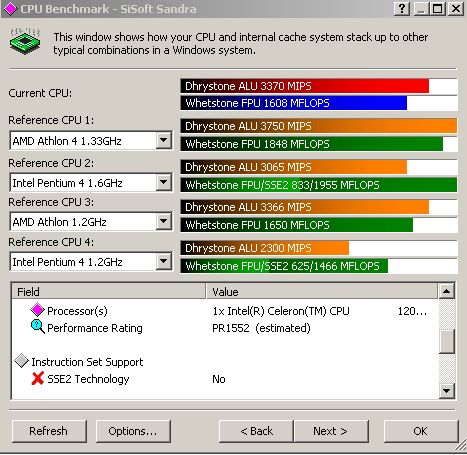Open Reference CPU 2 dropdown arrow
This screenshot has height=455, width=467.
coord(164,182)
